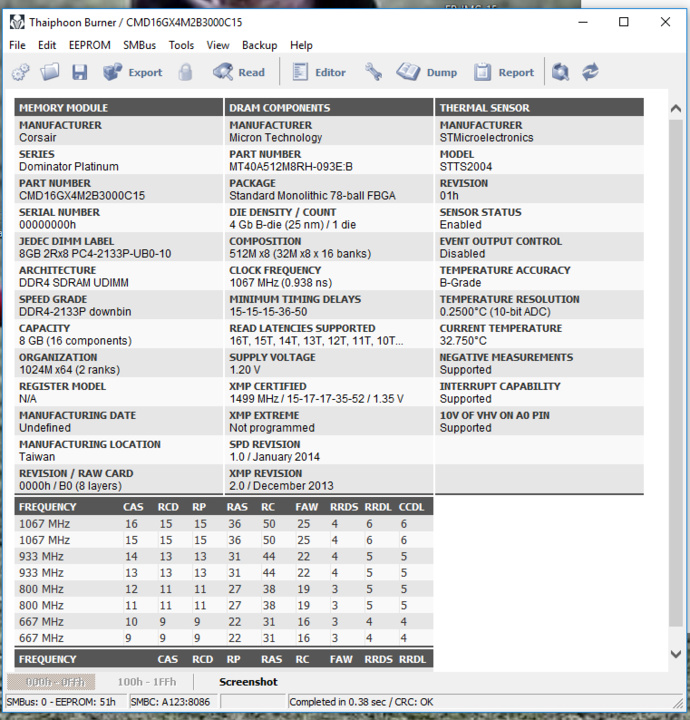Click the Read toolbar button

tap(239, 72)
